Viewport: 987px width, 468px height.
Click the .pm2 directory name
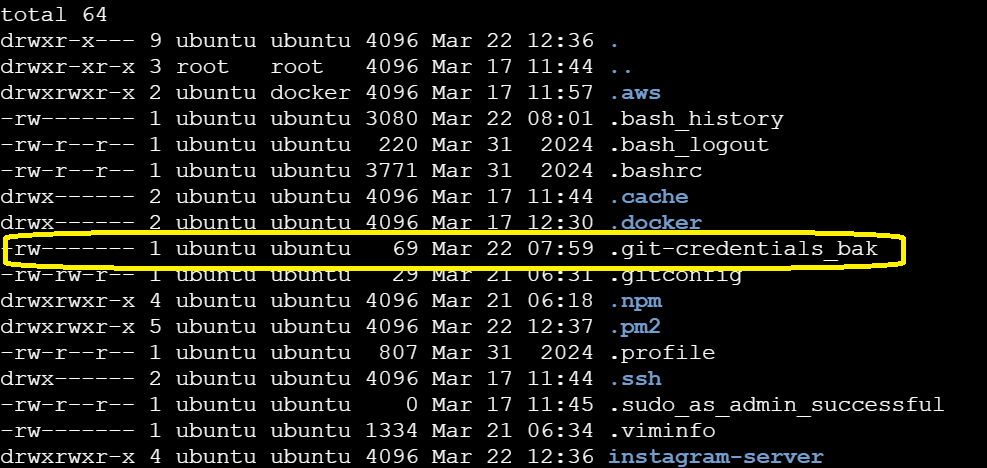(635, 327)
